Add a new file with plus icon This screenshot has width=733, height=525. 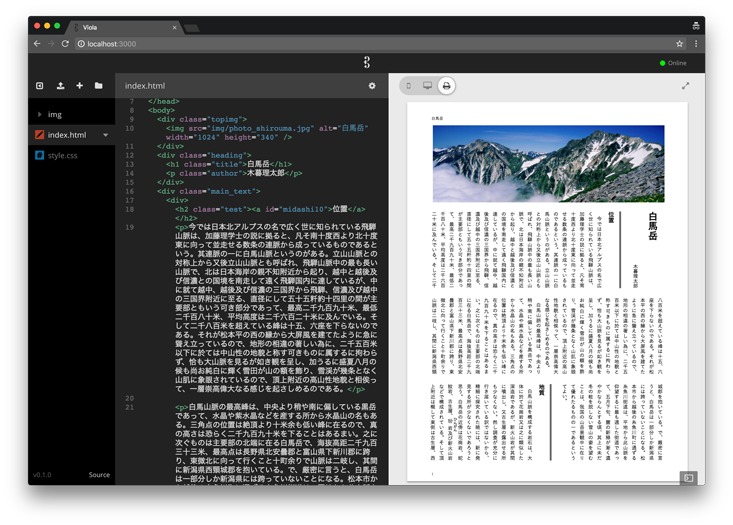tap(79, 86)
